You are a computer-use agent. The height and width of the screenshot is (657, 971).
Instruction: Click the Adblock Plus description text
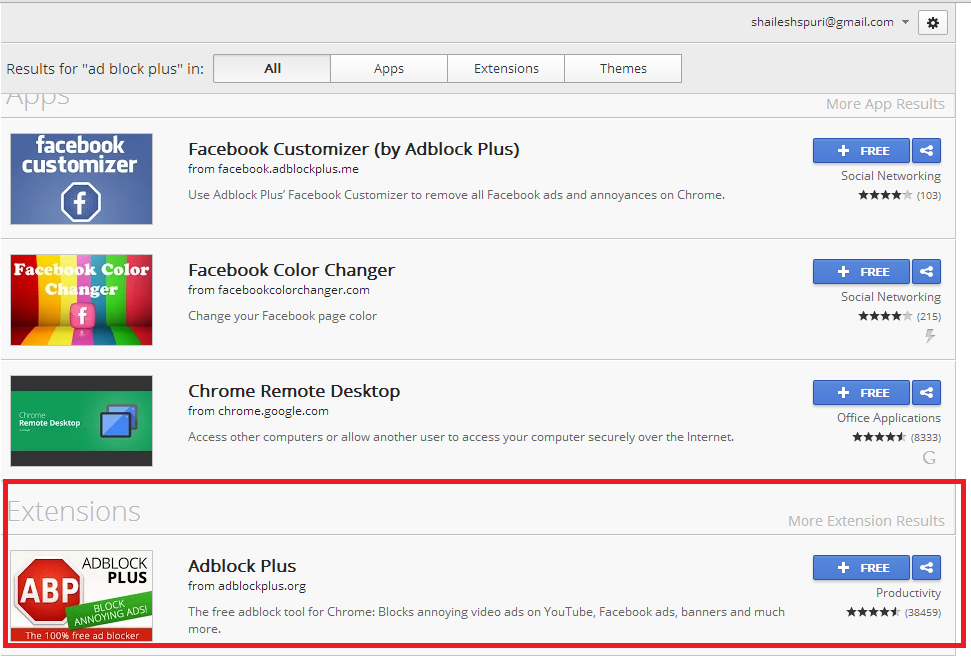coord(486,620)
